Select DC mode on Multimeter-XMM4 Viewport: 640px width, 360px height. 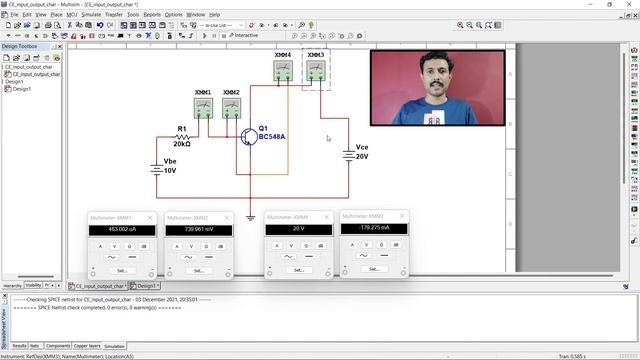[309, 256]
